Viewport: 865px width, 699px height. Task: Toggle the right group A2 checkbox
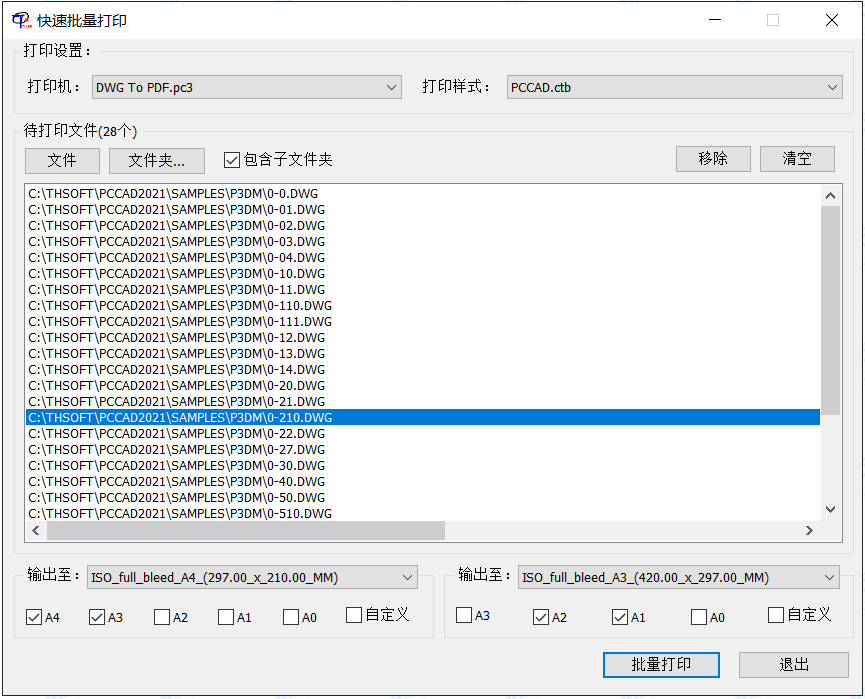pyautogui.click(x=541, y=617)
